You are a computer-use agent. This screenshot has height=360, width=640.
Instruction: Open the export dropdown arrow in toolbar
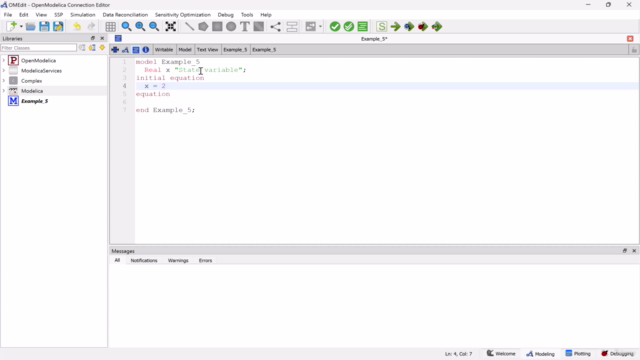[320, 27]
